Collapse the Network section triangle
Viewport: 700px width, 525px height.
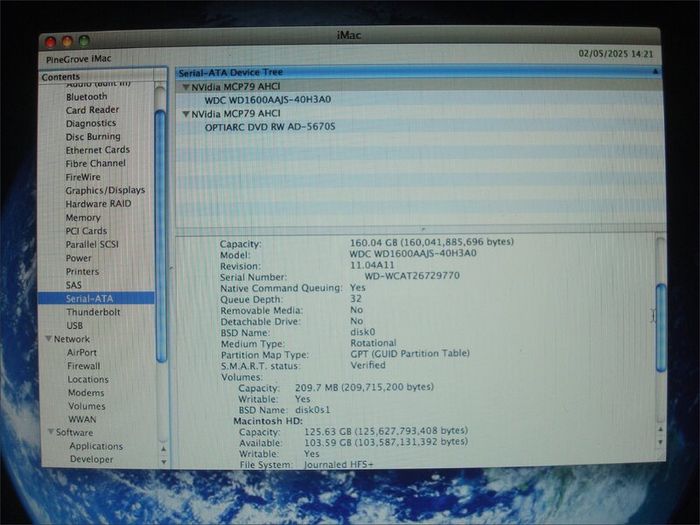point(49,339)
